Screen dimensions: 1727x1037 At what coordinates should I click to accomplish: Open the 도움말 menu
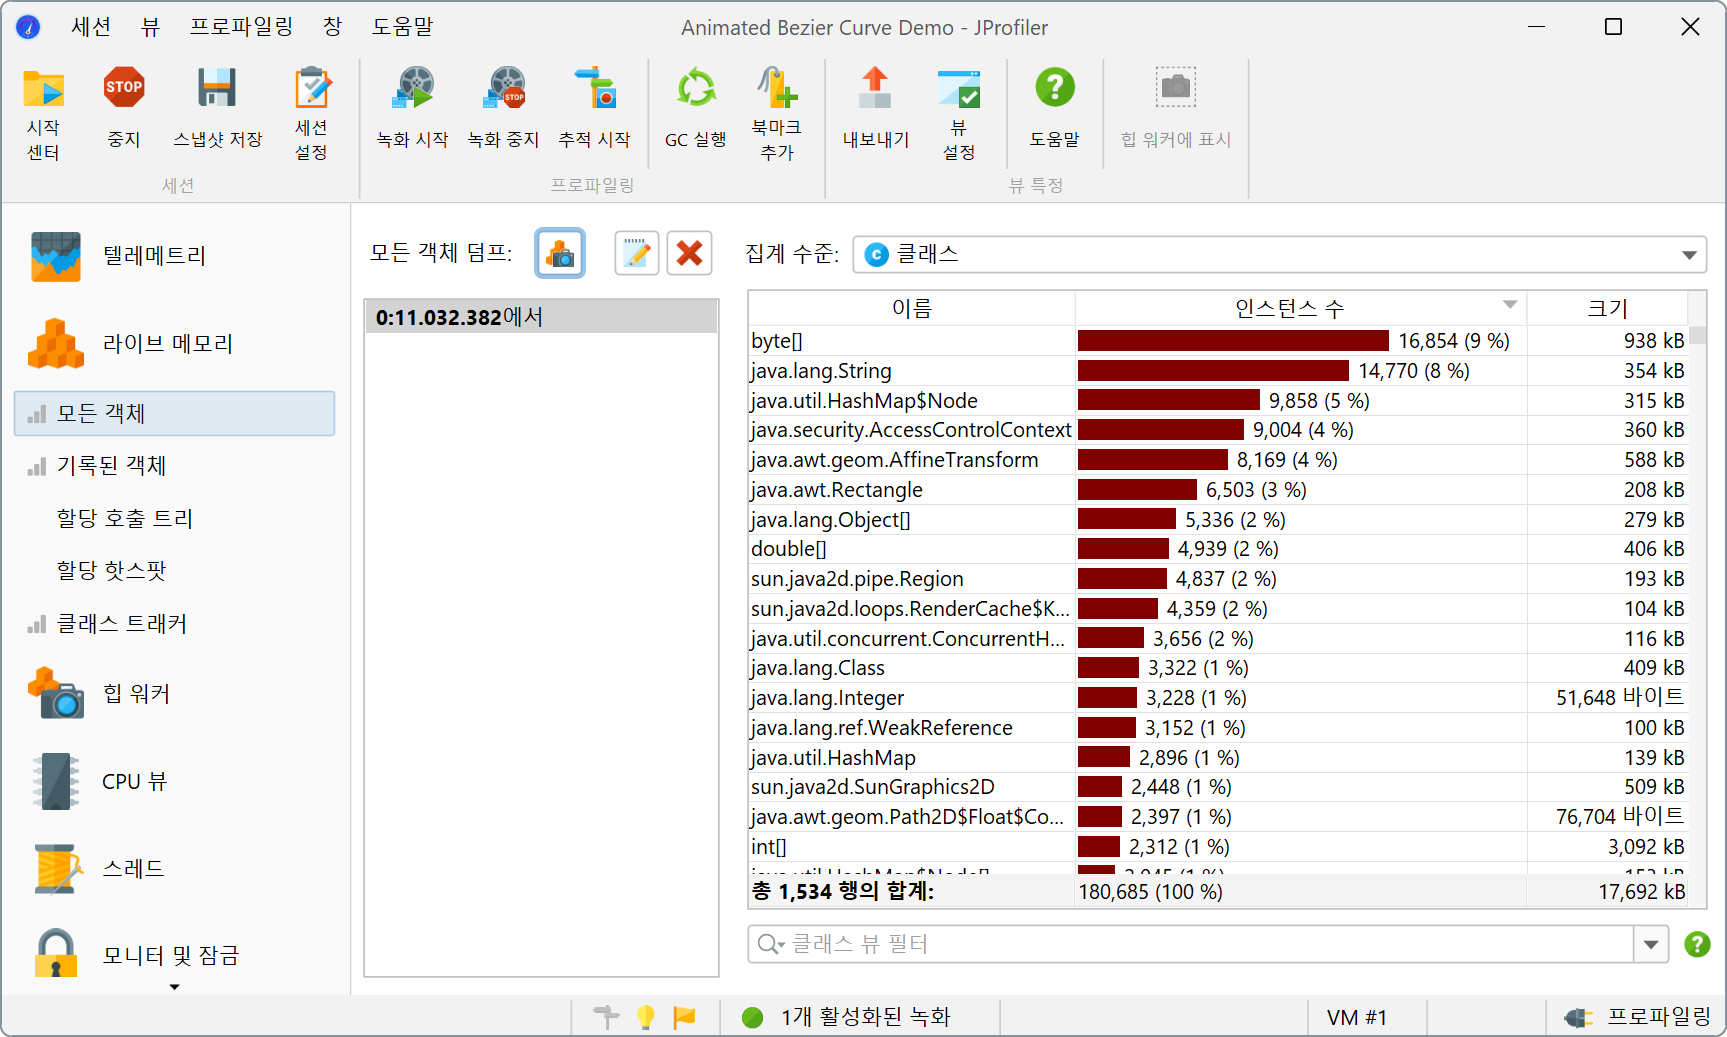[403, 27]
